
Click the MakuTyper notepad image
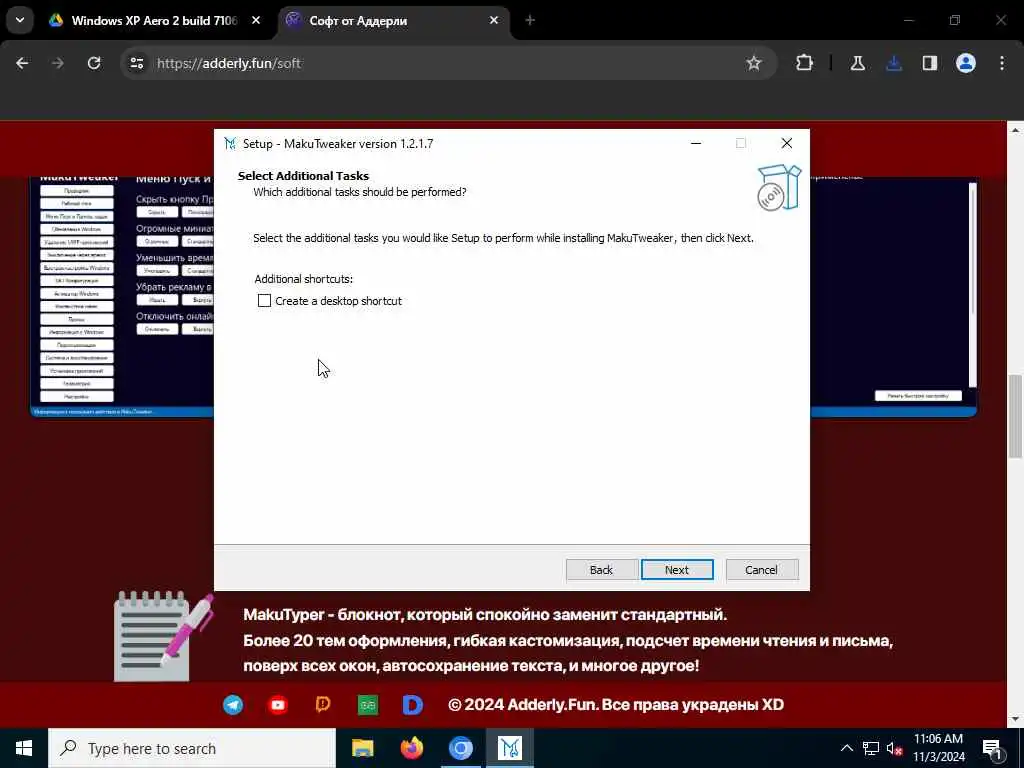tap(163, 636)
